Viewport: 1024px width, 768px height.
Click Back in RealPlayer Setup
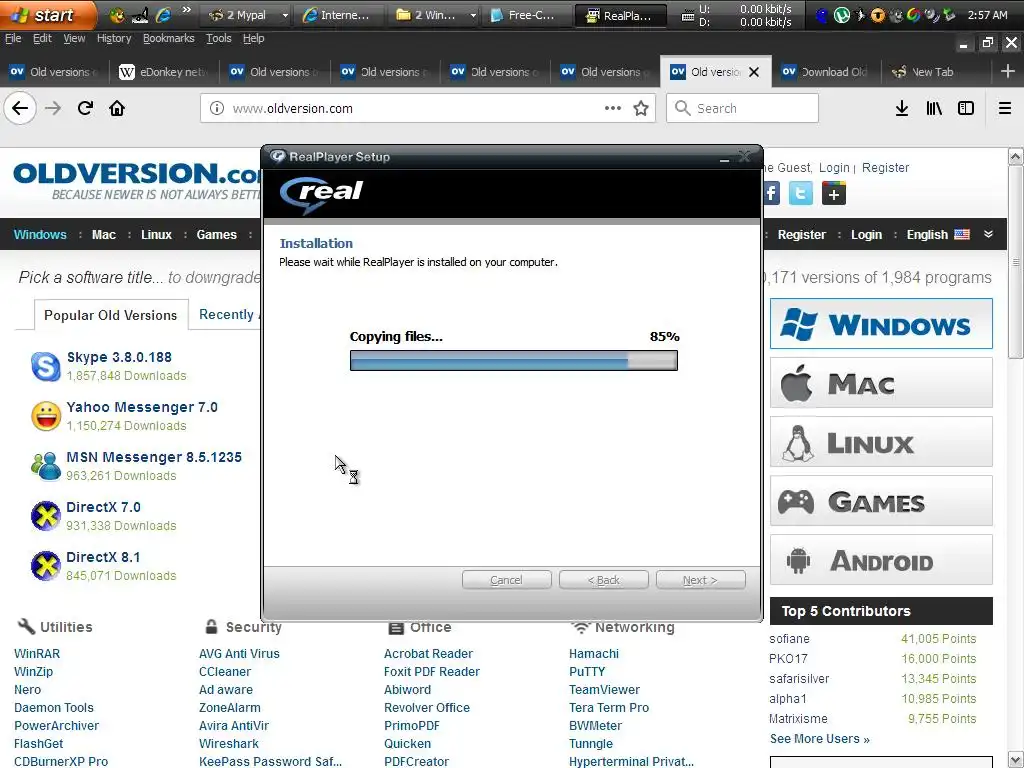(603, 580)
